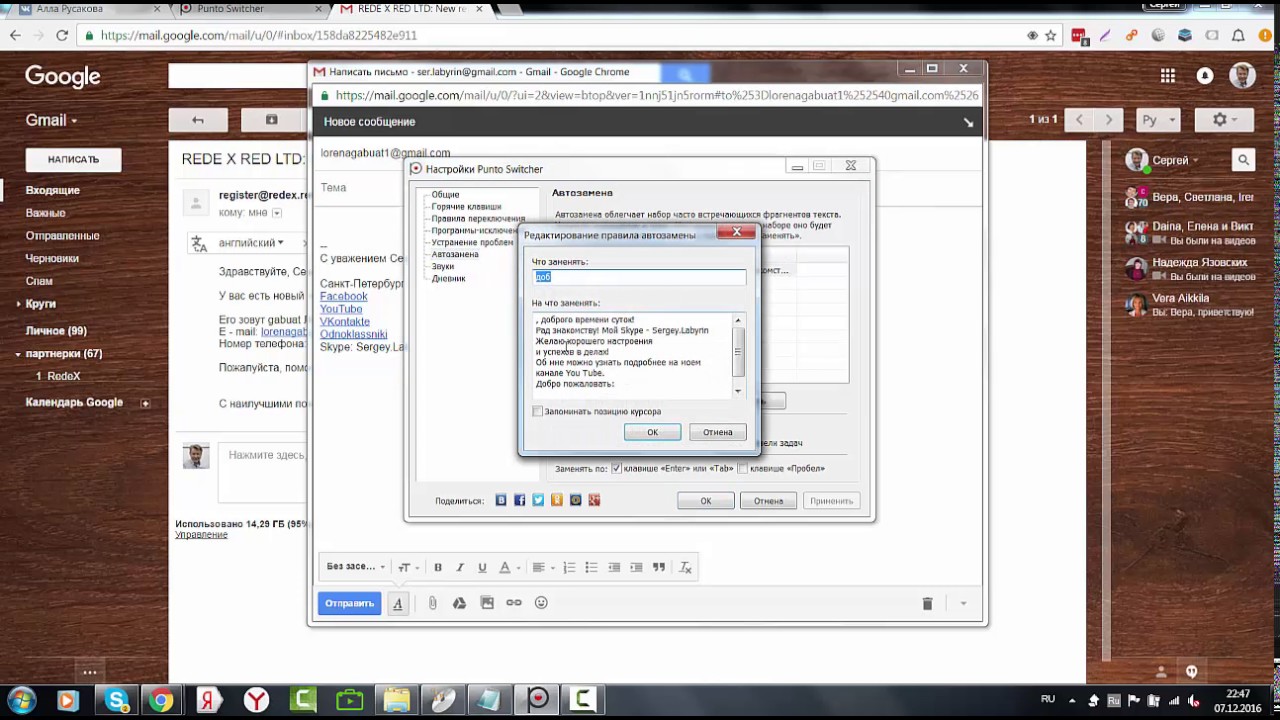Open the text size dropdown

pos(408,567)
